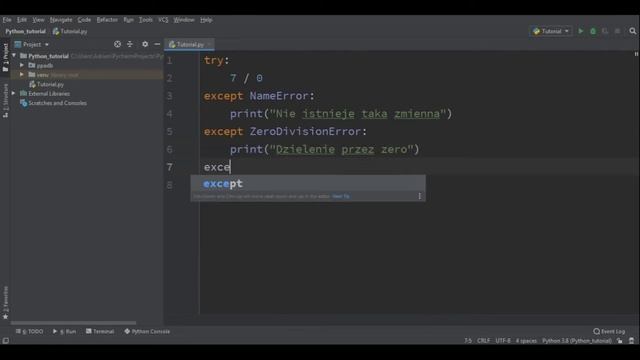Open the Tutorial run configuration dropdown
The image size is (640, 360).
(551, 31)
